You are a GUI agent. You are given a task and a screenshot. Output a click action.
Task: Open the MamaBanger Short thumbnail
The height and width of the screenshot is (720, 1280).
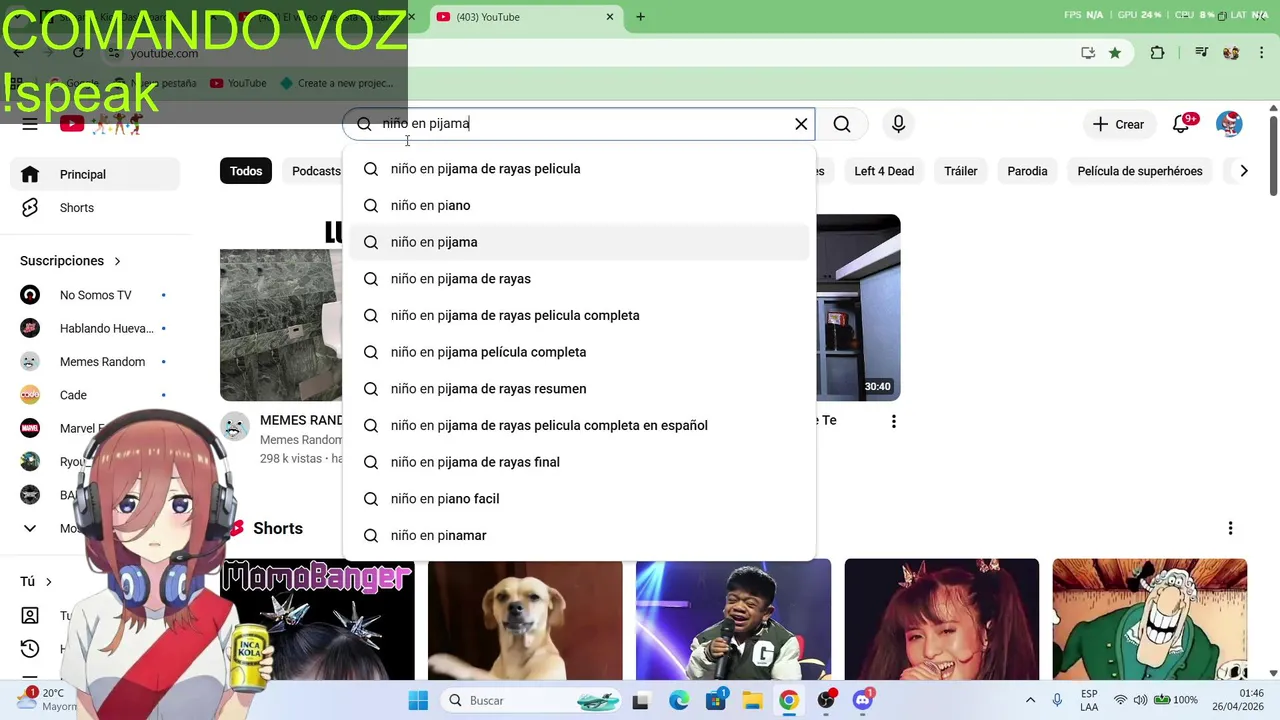pos(317,619)
